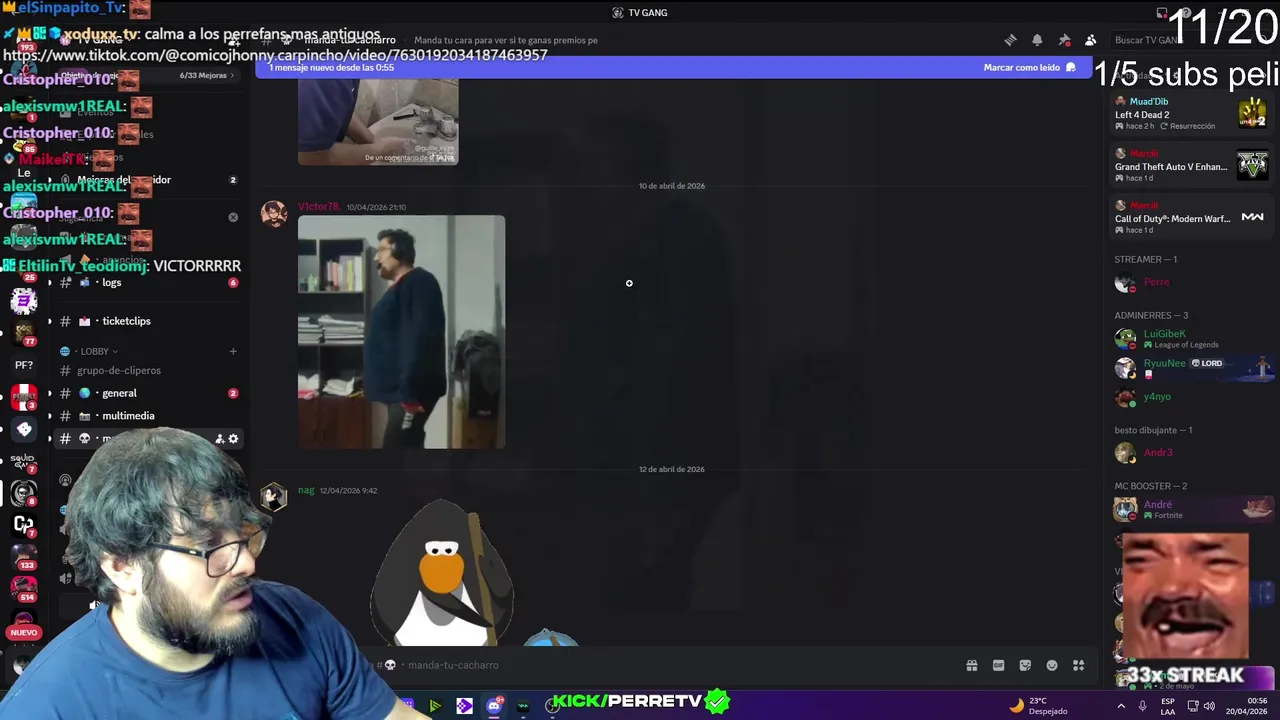Open the taskbar volume icon
Image resolution: width=1280 pixels, height=720 pixels.
[x=1209, y=706]
